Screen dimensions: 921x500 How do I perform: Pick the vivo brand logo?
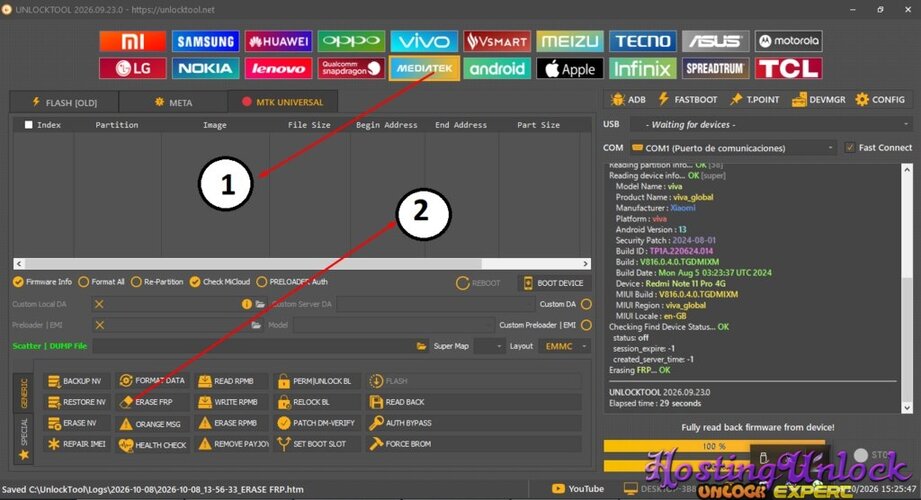pos(424,41)
